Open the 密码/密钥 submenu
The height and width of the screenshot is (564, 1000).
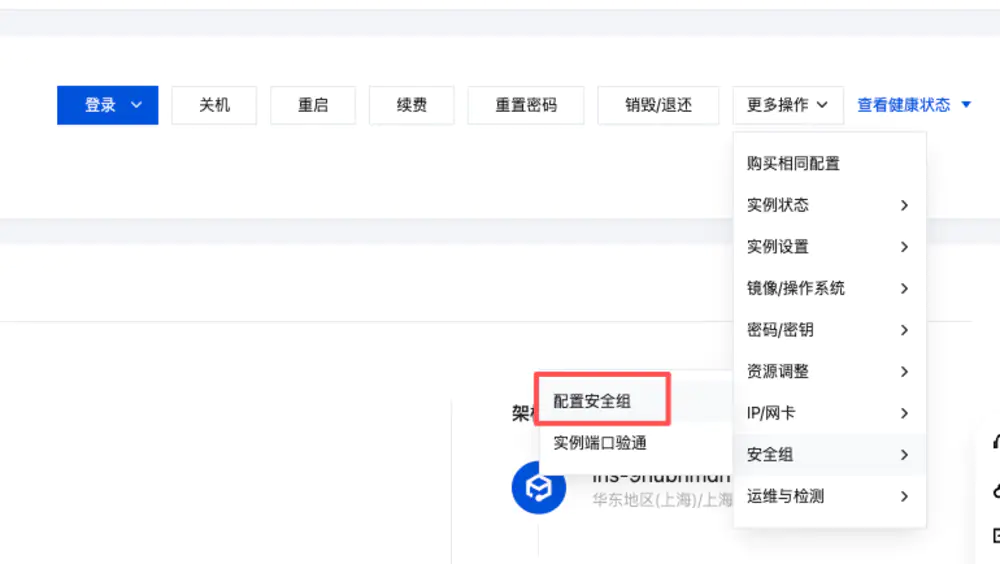tap(829, 330)
